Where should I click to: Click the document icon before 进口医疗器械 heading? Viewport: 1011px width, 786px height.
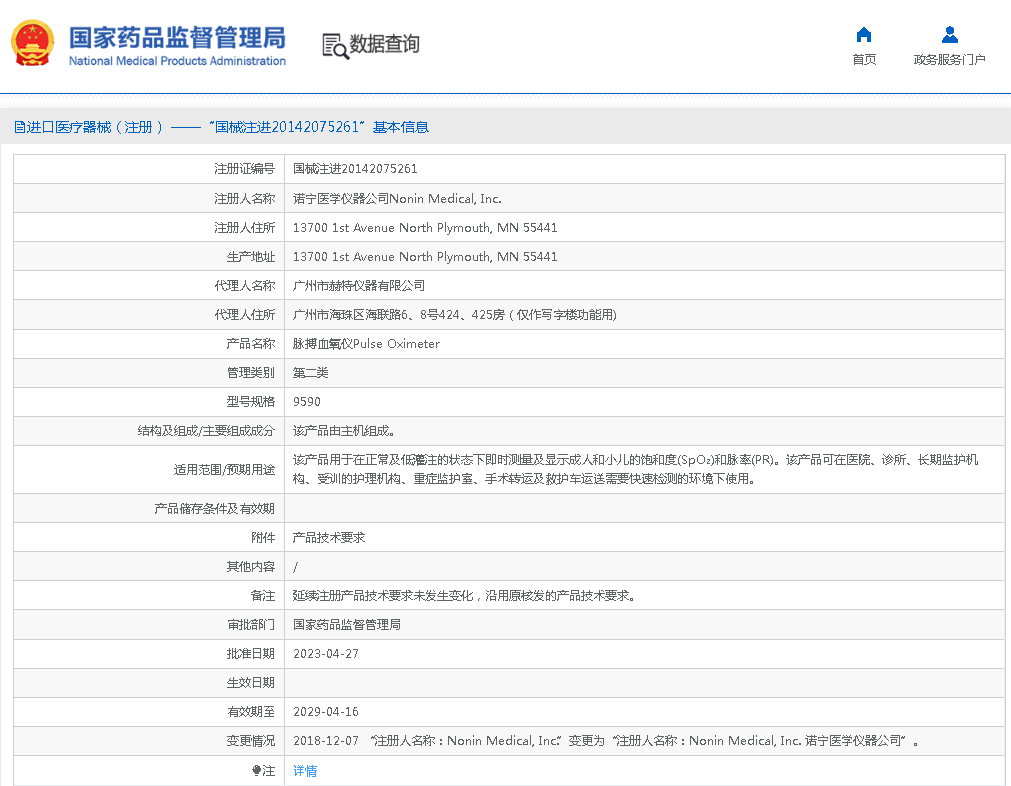(19, 128)
